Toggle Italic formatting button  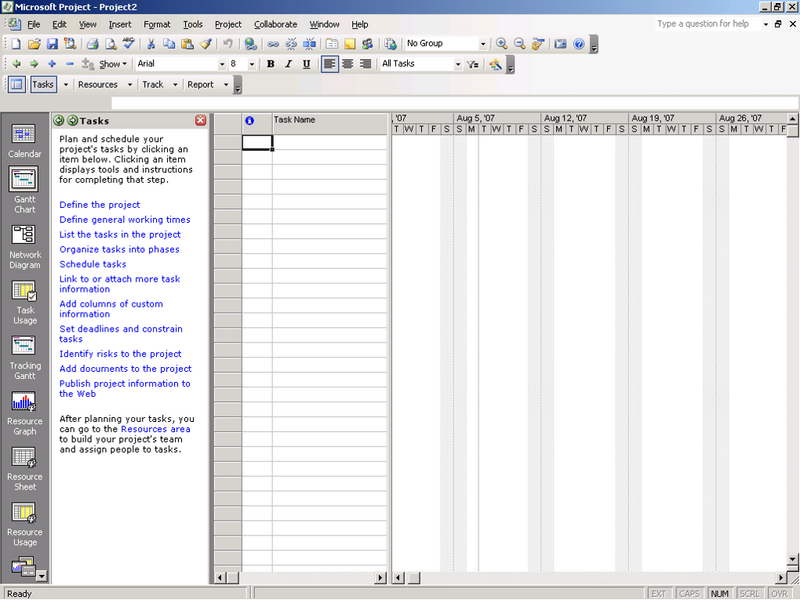tap(288, 64)
